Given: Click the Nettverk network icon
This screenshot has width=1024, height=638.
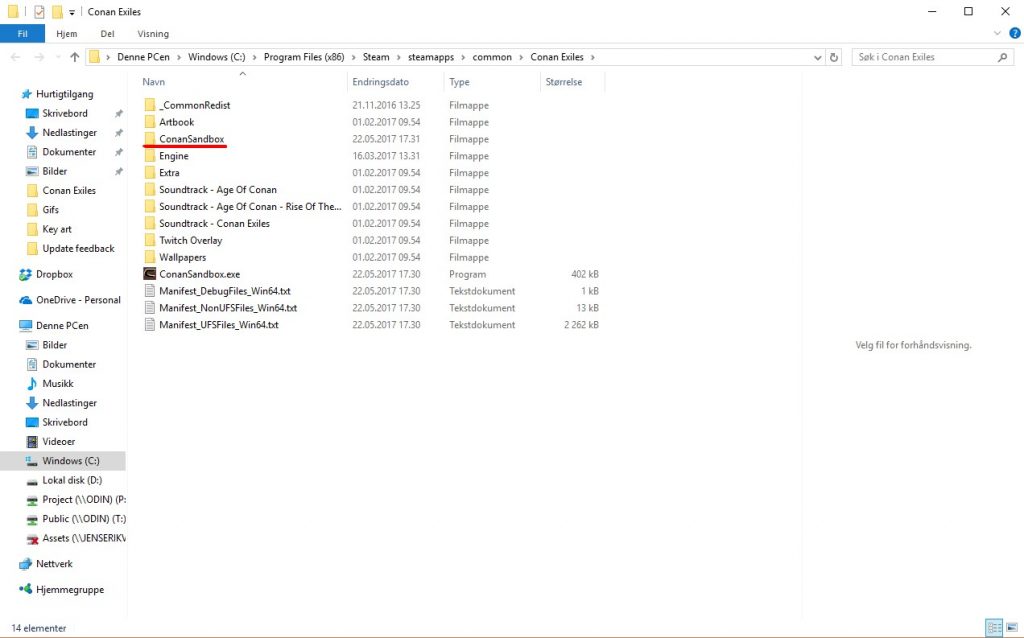Looking at the screenshot, I should pyautogui.click(x=26, y=564).
